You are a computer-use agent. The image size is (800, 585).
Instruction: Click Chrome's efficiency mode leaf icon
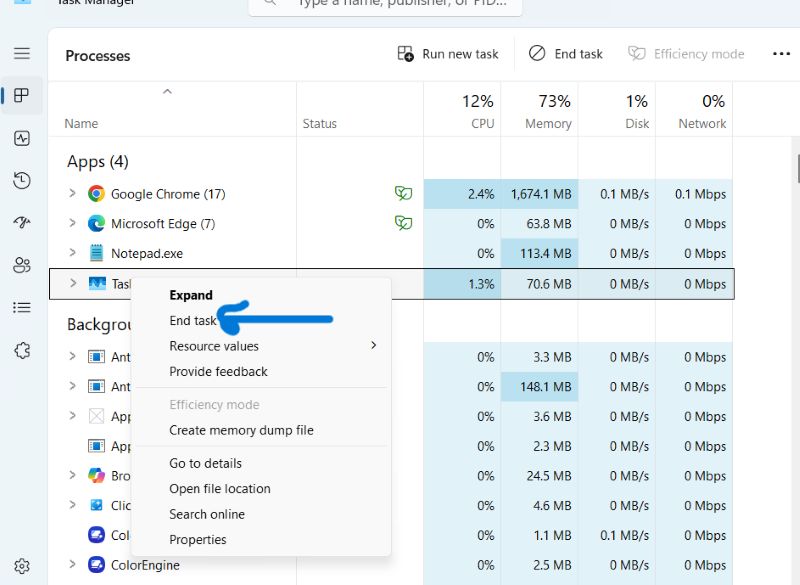(403, 193)
